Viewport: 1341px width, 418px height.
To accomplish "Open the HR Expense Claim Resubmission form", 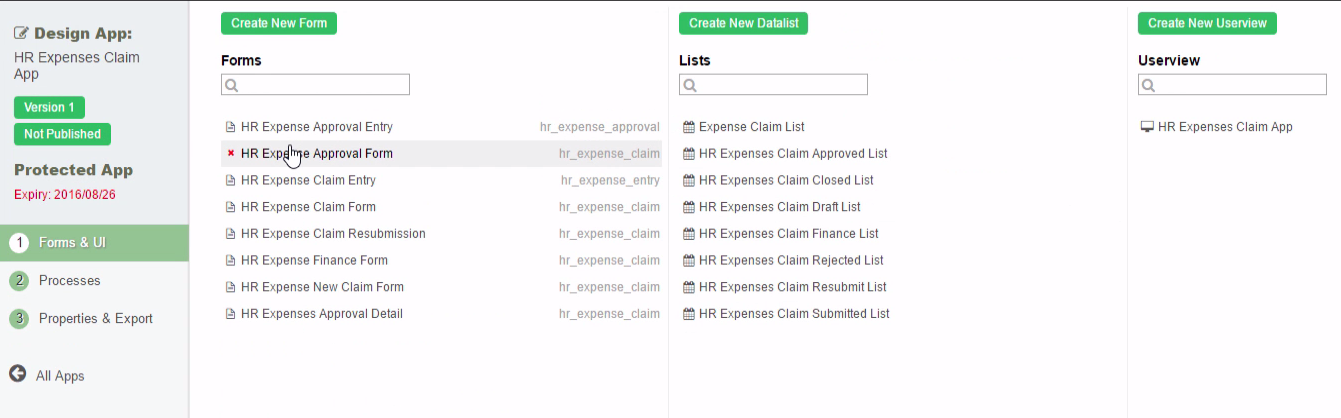I will click(x=333, y=234).
